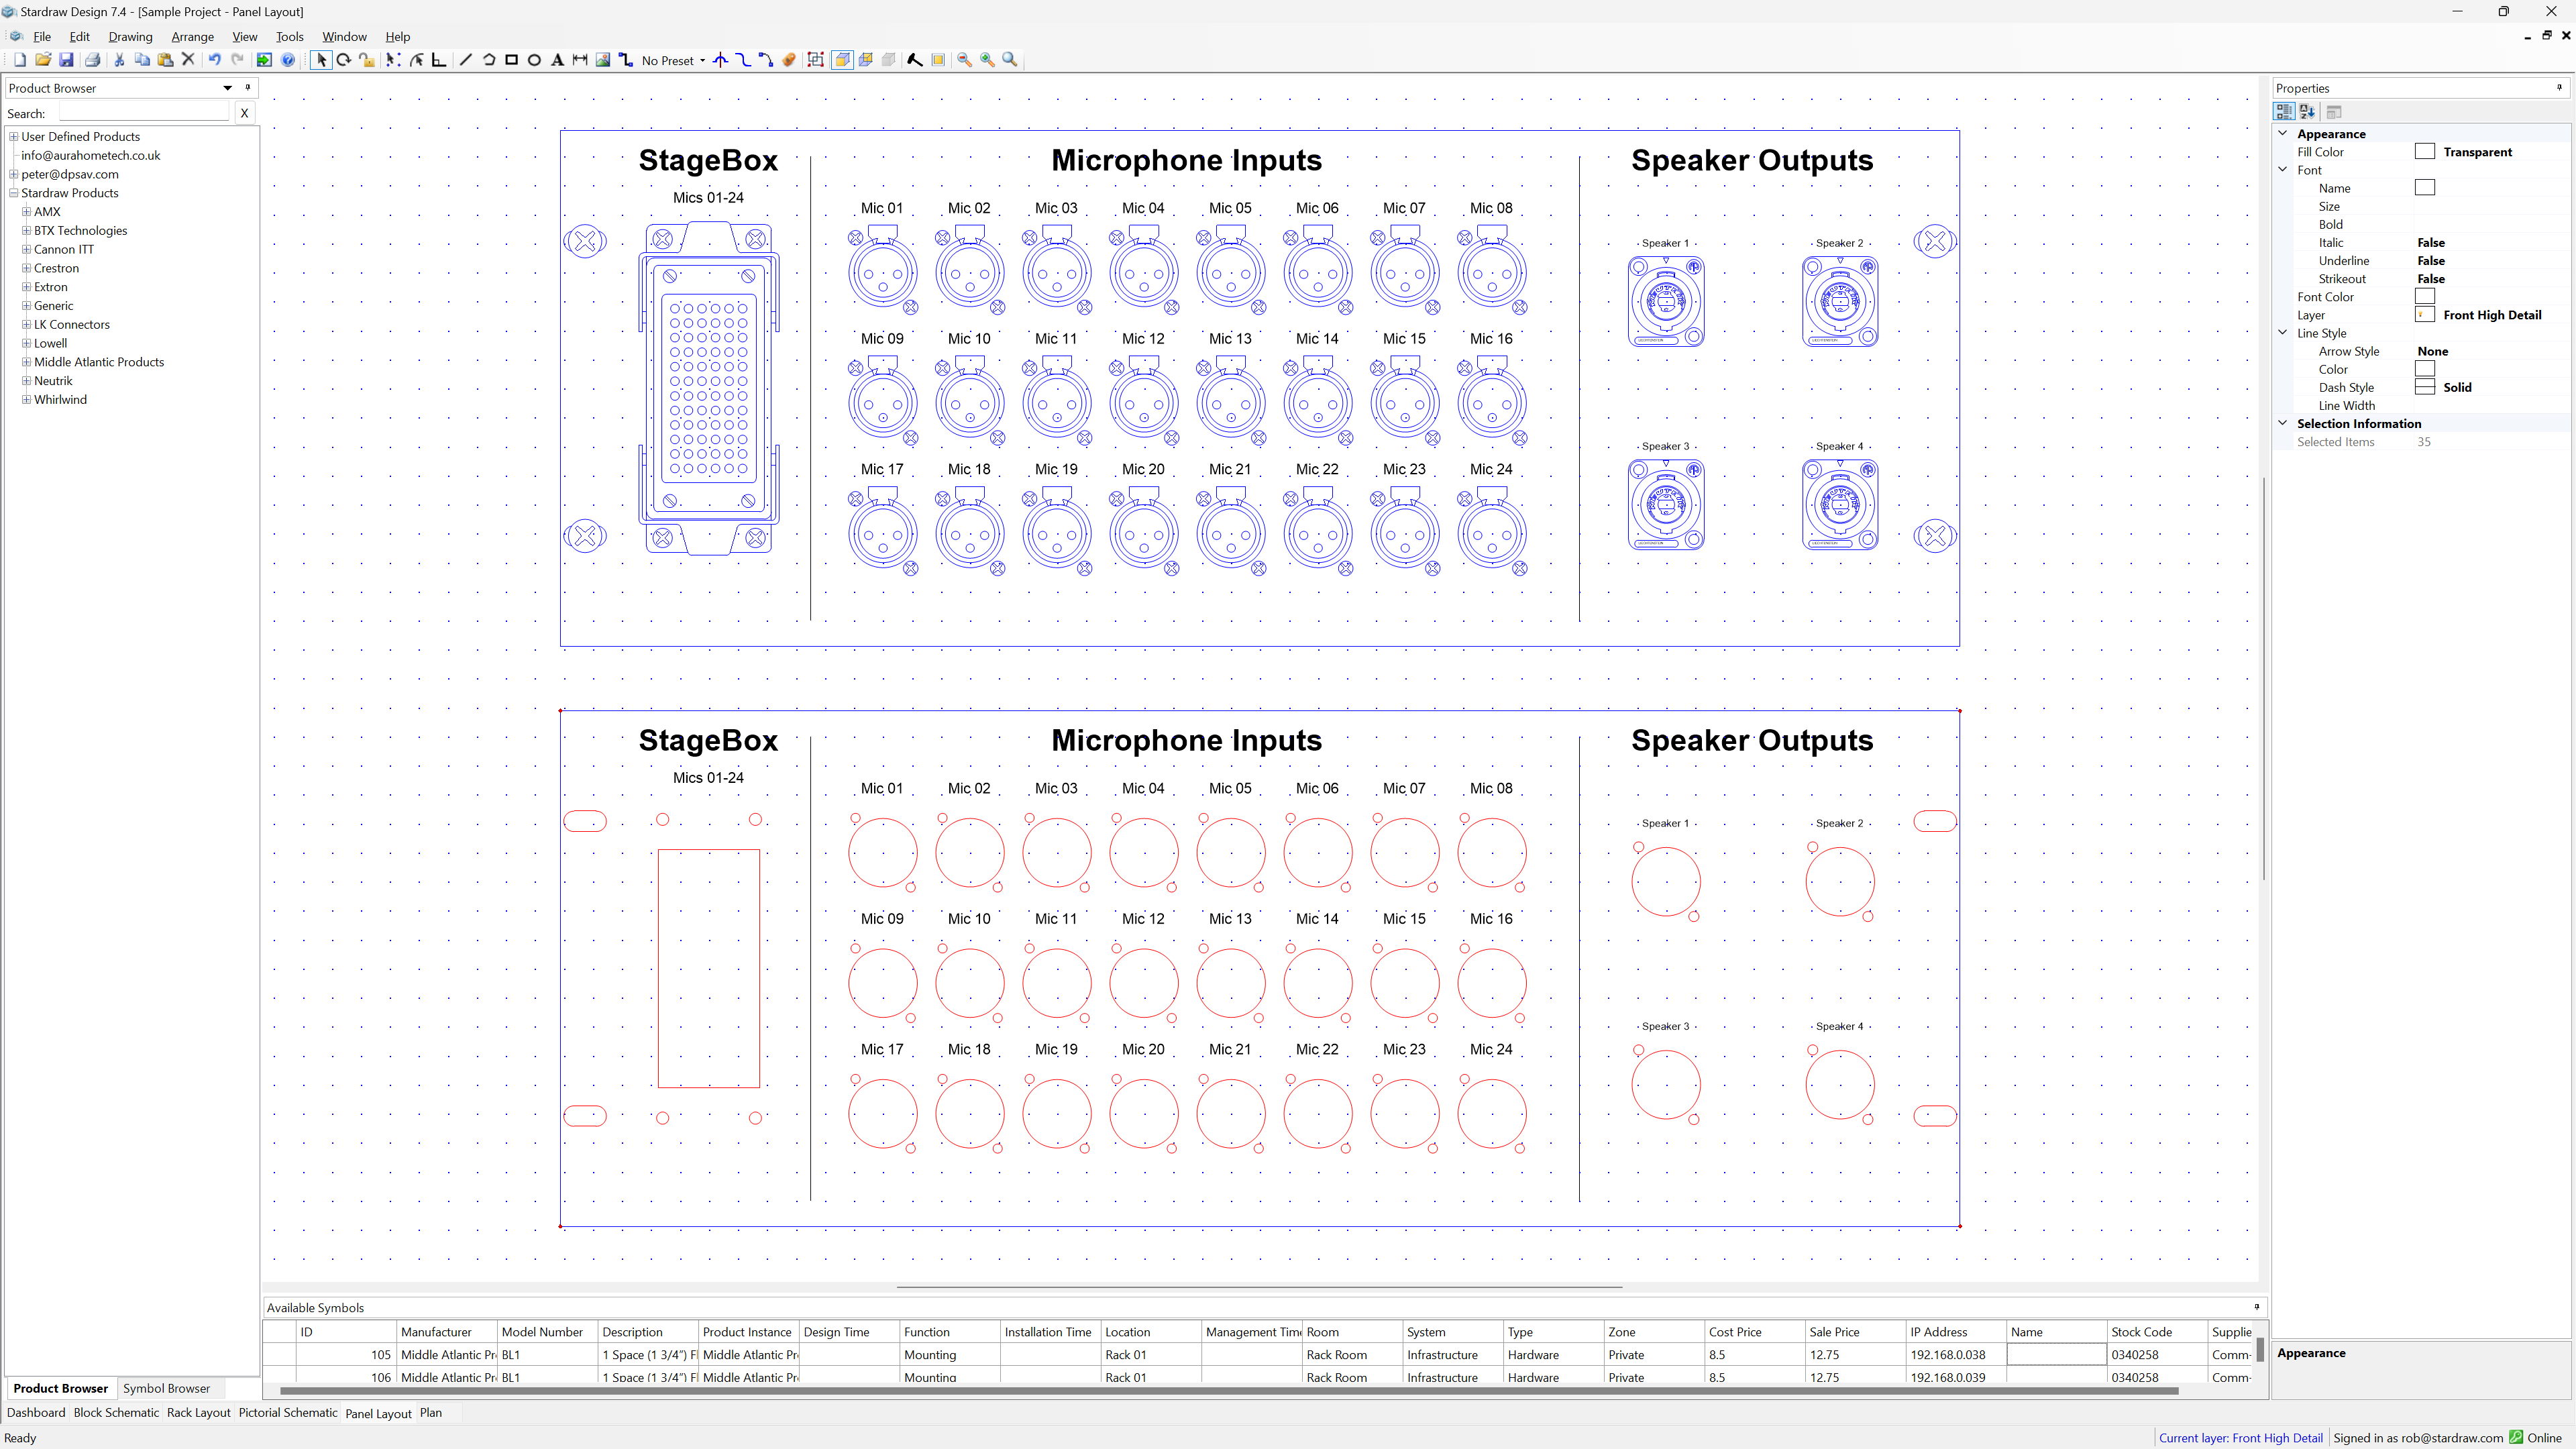Select the Rectangle drawing tool

tap(511, 60)
